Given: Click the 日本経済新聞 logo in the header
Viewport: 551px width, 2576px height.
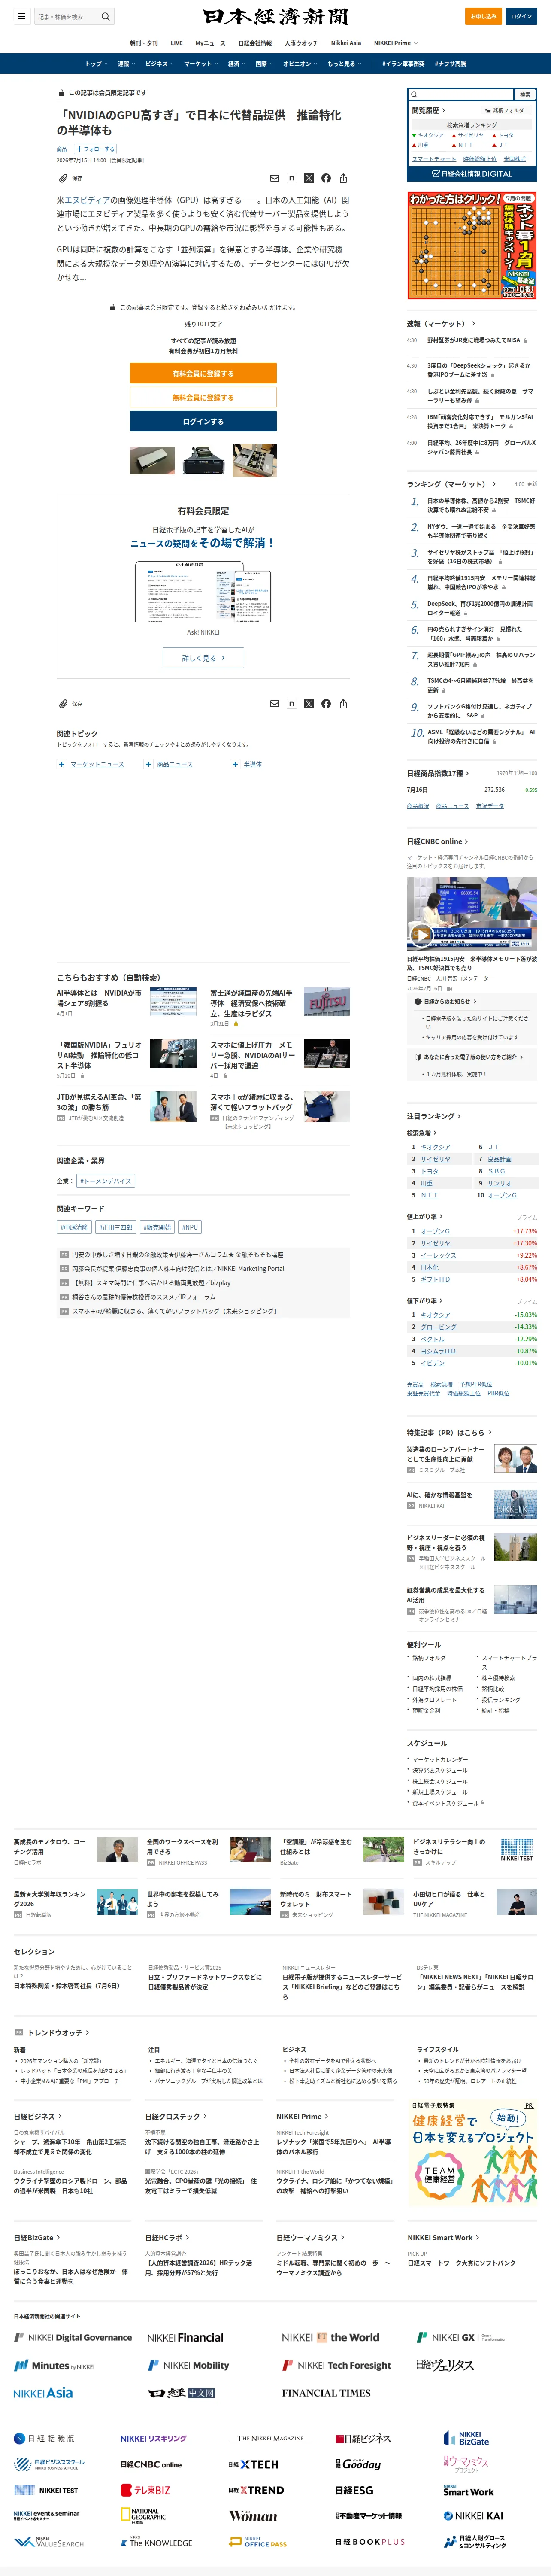Looking at the screenshot, I should pyautogui.click(x=275, y=16).
